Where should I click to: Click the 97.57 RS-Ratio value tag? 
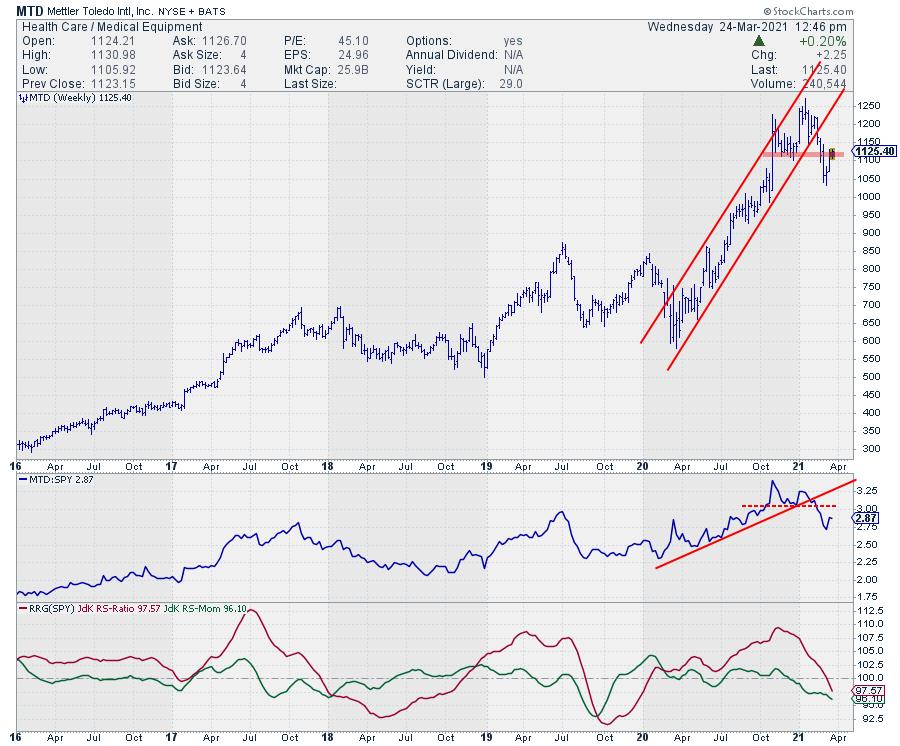pyautogui.click(x=866, y=691)
